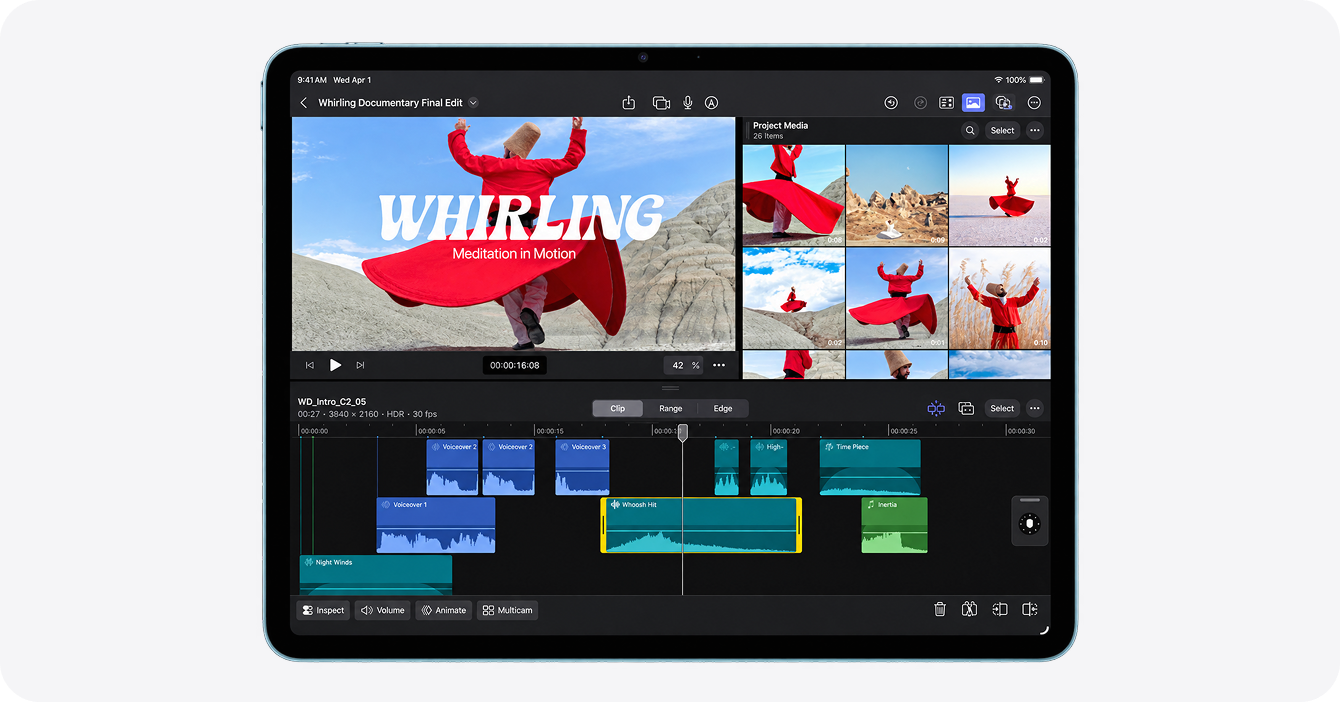Grab left yellow trim handle of Whoosh Hit
The width and height of the screenshot is (1340, 702).
point(604,525)
